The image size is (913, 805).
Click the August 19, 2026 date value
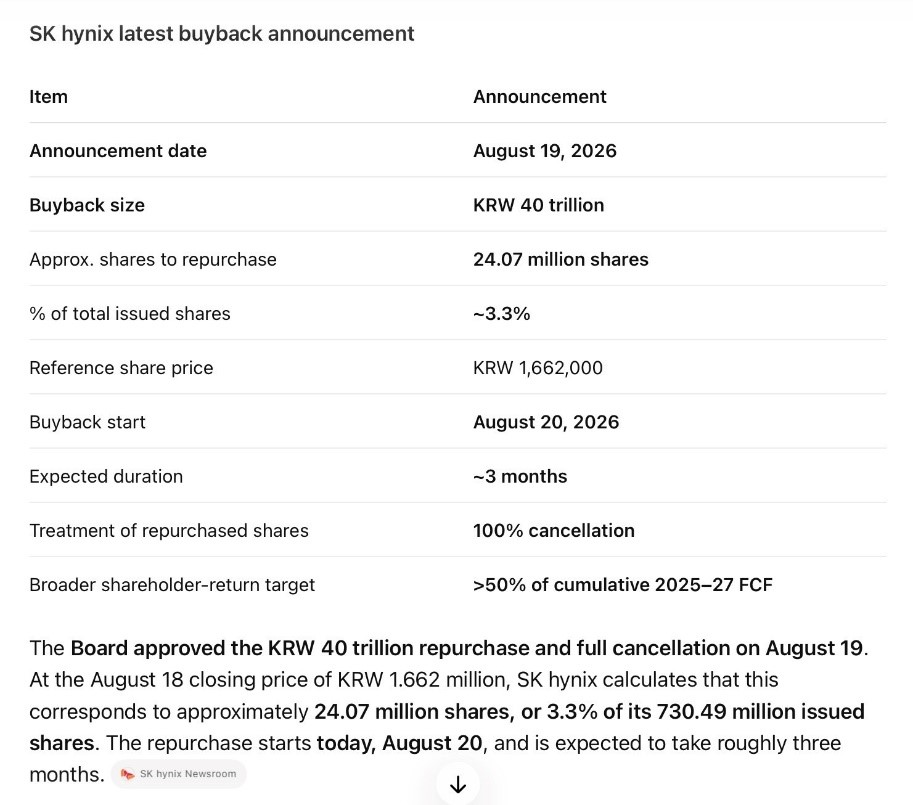(x=545, y=151)
